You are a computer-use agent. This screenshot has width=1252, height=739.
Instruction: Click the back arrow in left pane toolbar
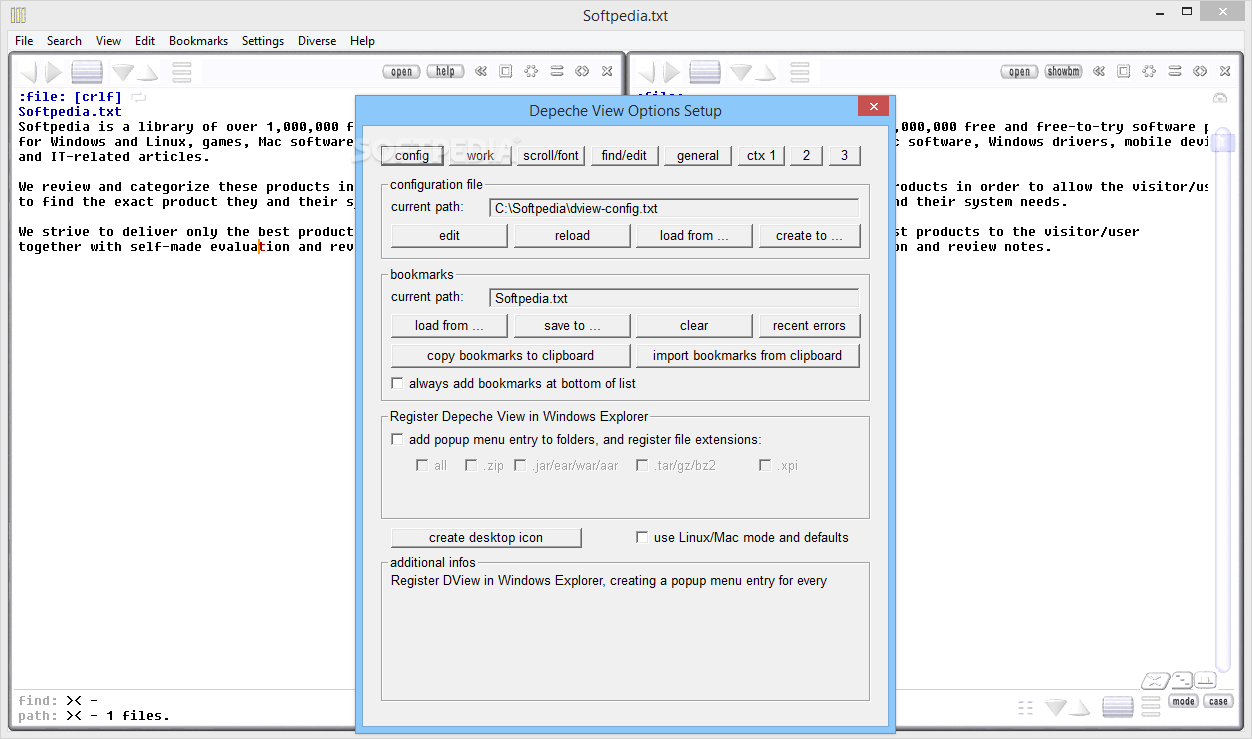click(x=29, y=72)
